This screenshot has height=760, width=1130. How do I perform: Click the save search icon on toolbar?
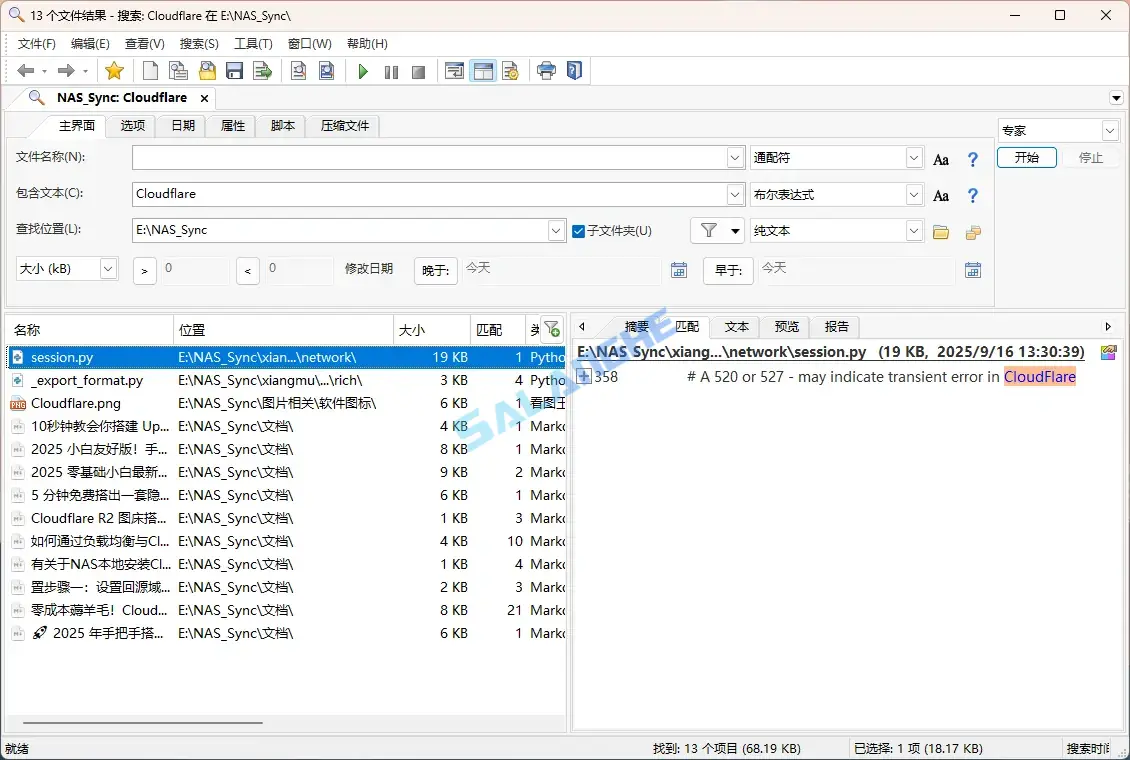tap(234, 70)
